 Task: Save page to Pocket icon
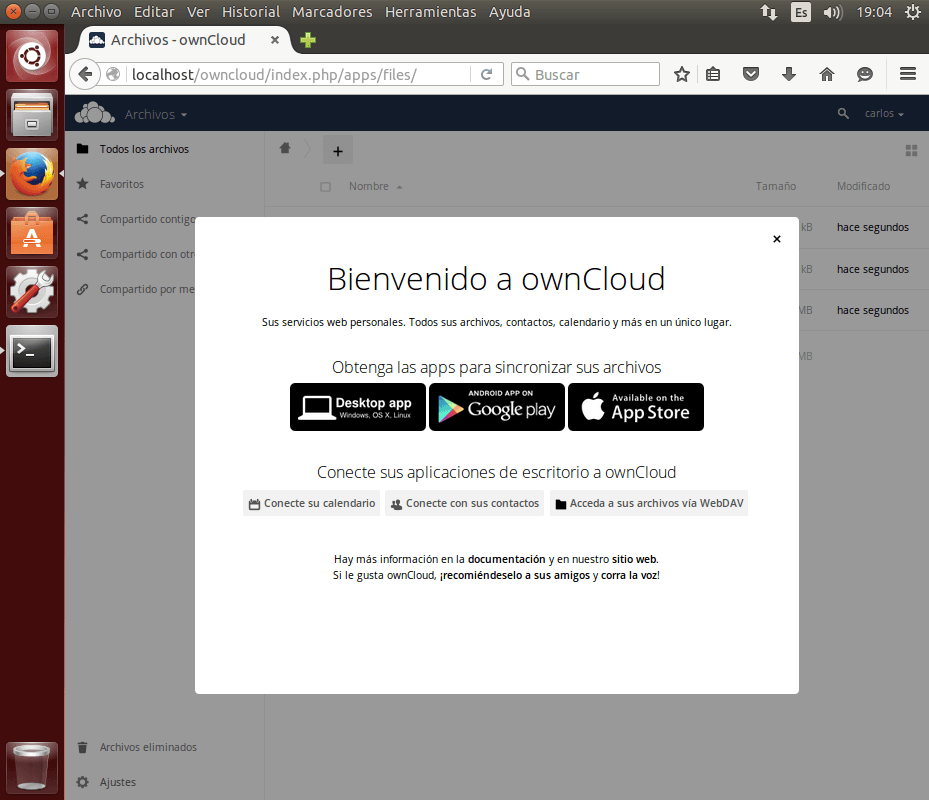(751, 74)
